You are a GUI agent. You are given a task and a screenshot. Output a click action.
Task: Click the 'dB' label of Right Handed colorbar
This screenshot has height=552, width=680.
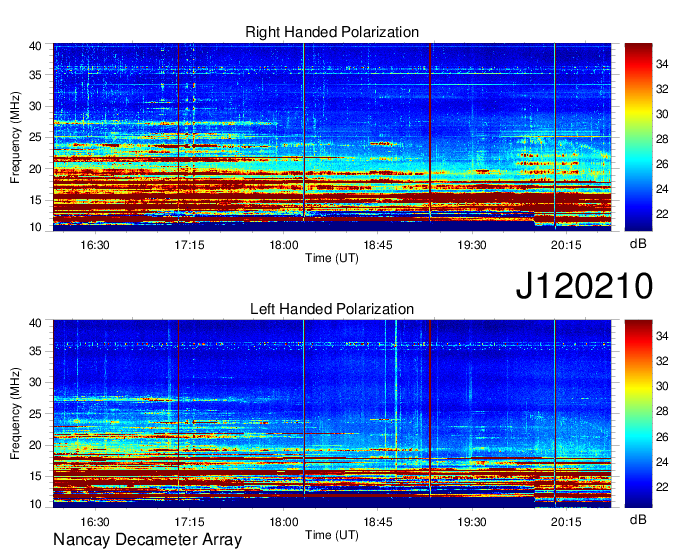[x=638, y=244]
